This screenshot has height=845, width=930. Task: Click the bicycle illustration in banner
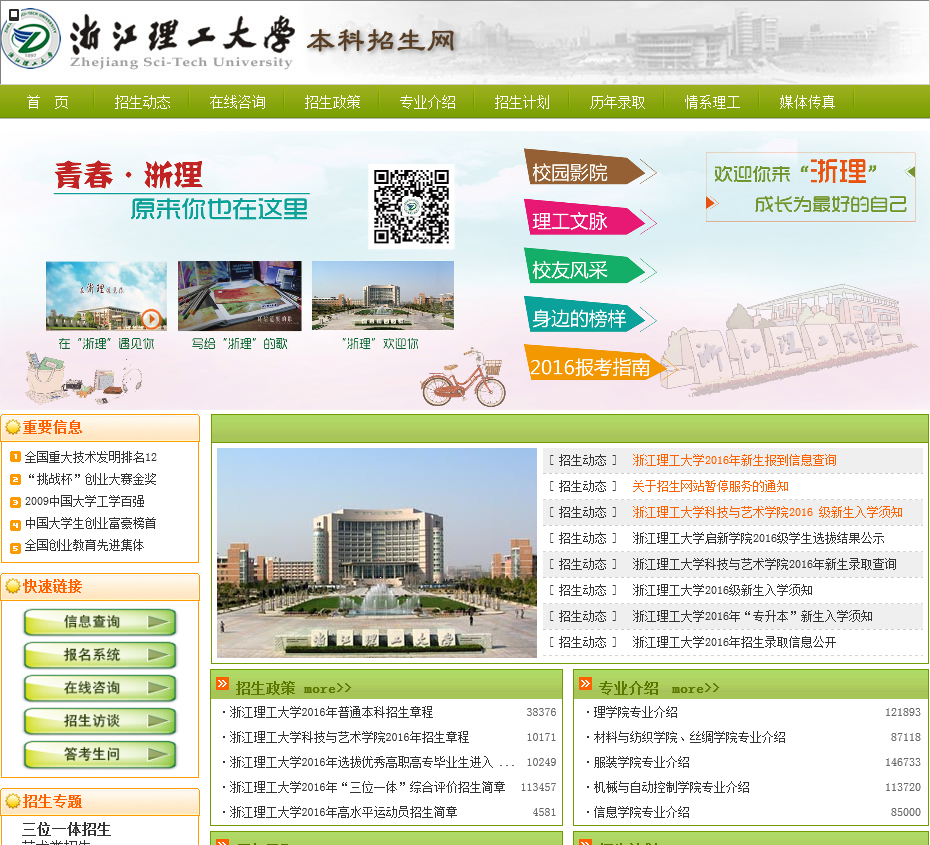click(x=464, y=377)
